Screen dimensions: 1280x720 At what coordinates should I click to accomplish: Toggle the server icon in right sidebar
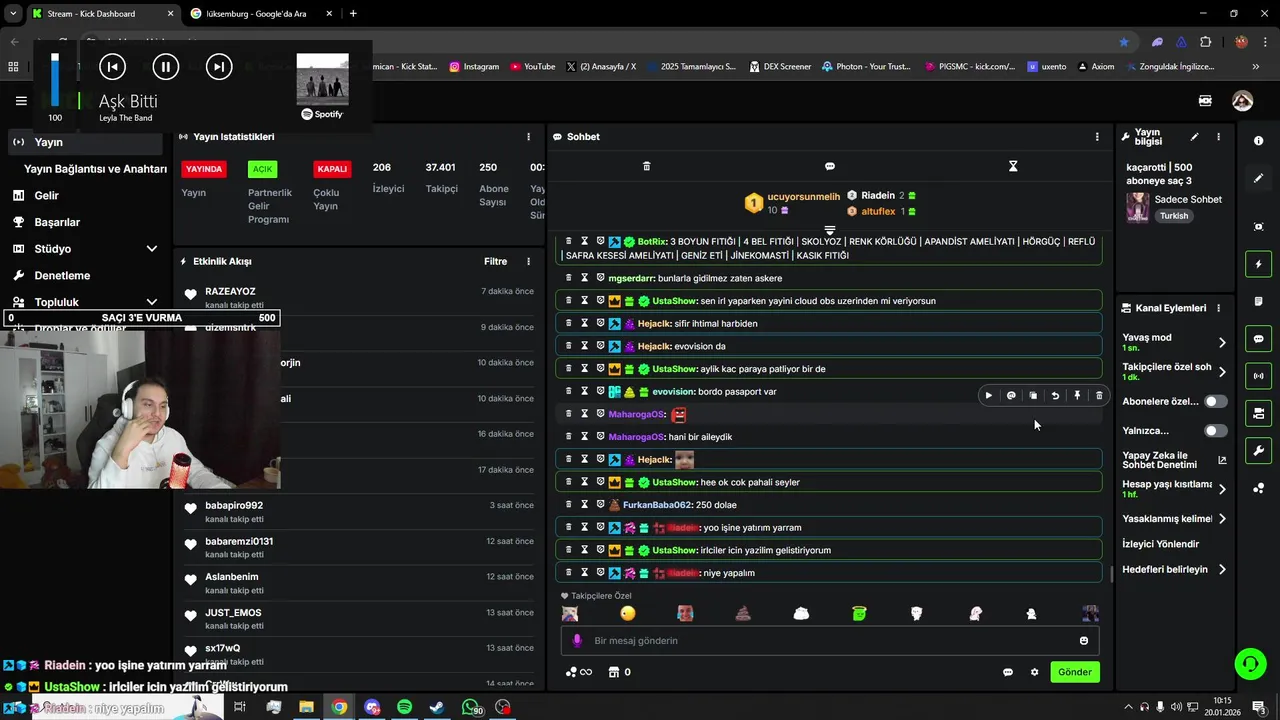click(1258, 413)
